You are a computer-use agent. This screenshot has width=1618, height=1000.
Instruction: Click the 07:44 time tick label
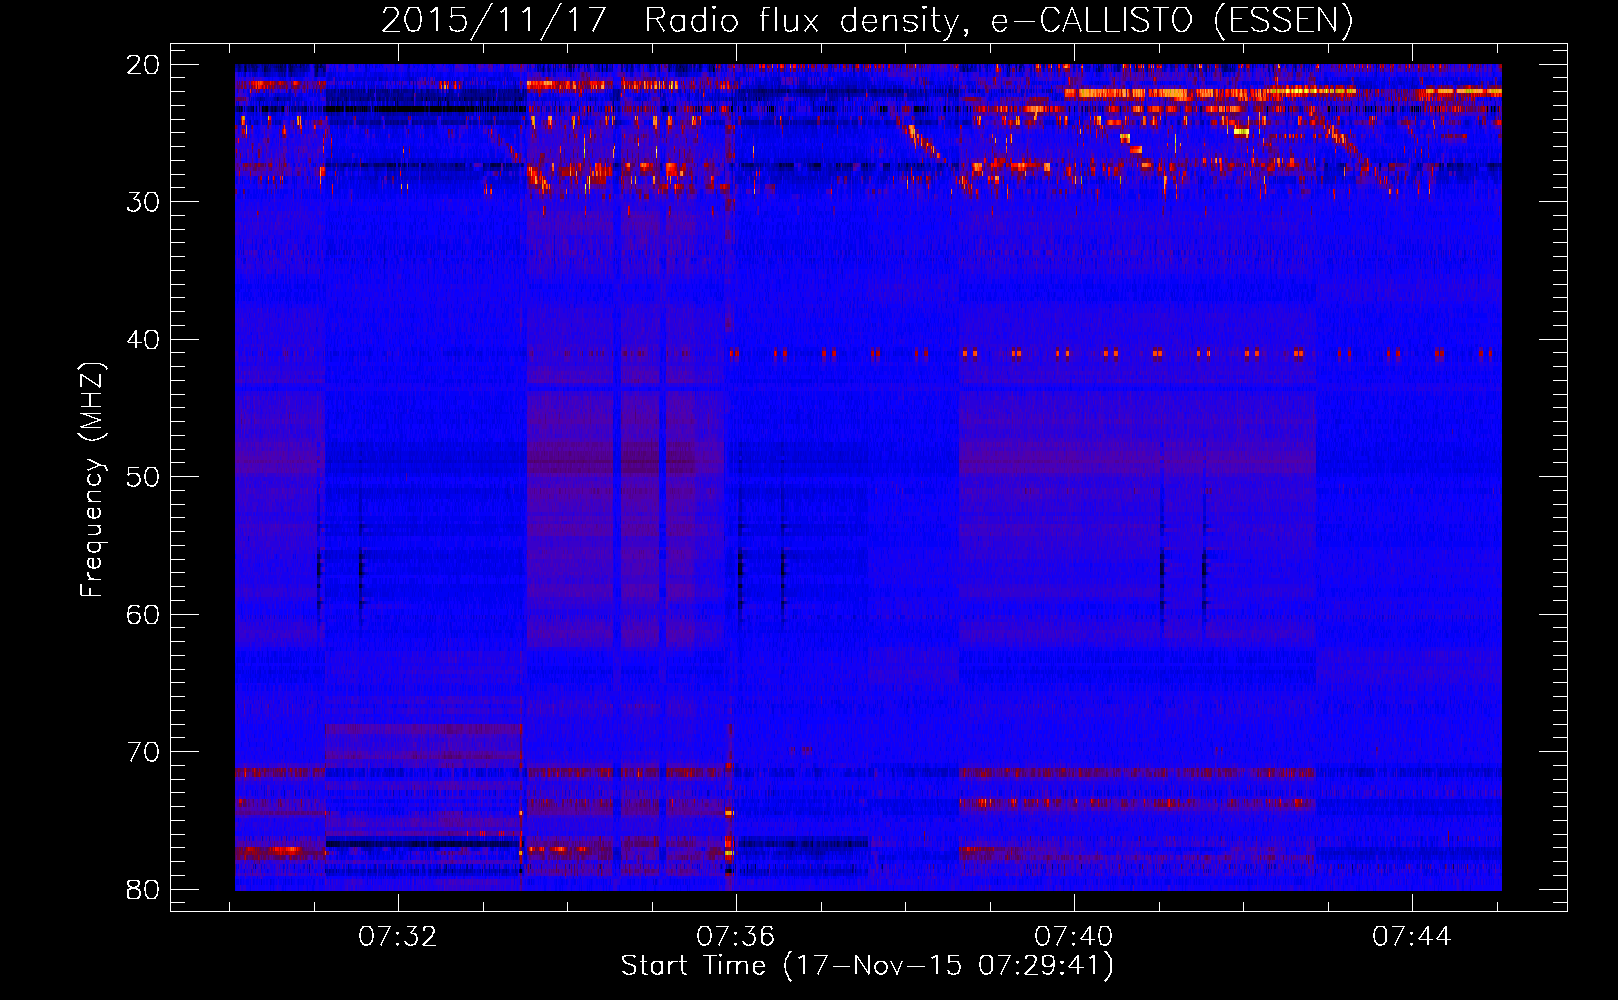click(x=1411, y=937)
